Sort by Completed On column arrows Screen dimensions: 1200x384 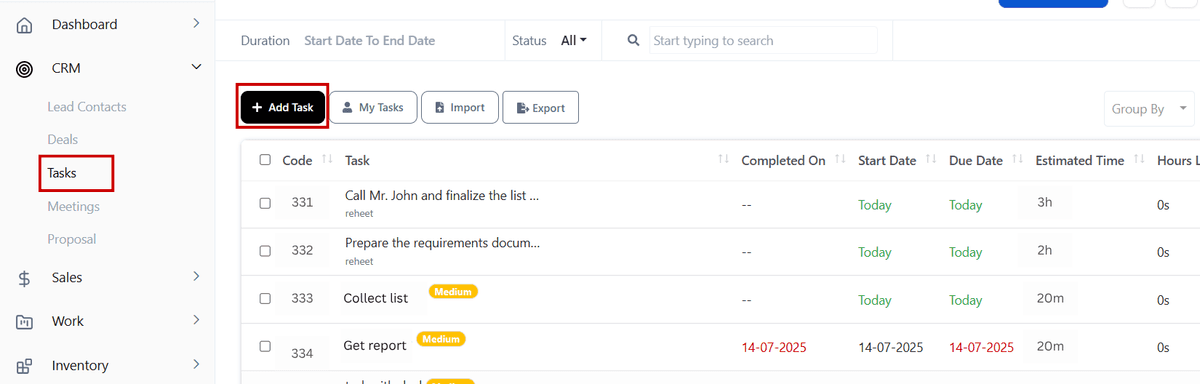point(840,160)
